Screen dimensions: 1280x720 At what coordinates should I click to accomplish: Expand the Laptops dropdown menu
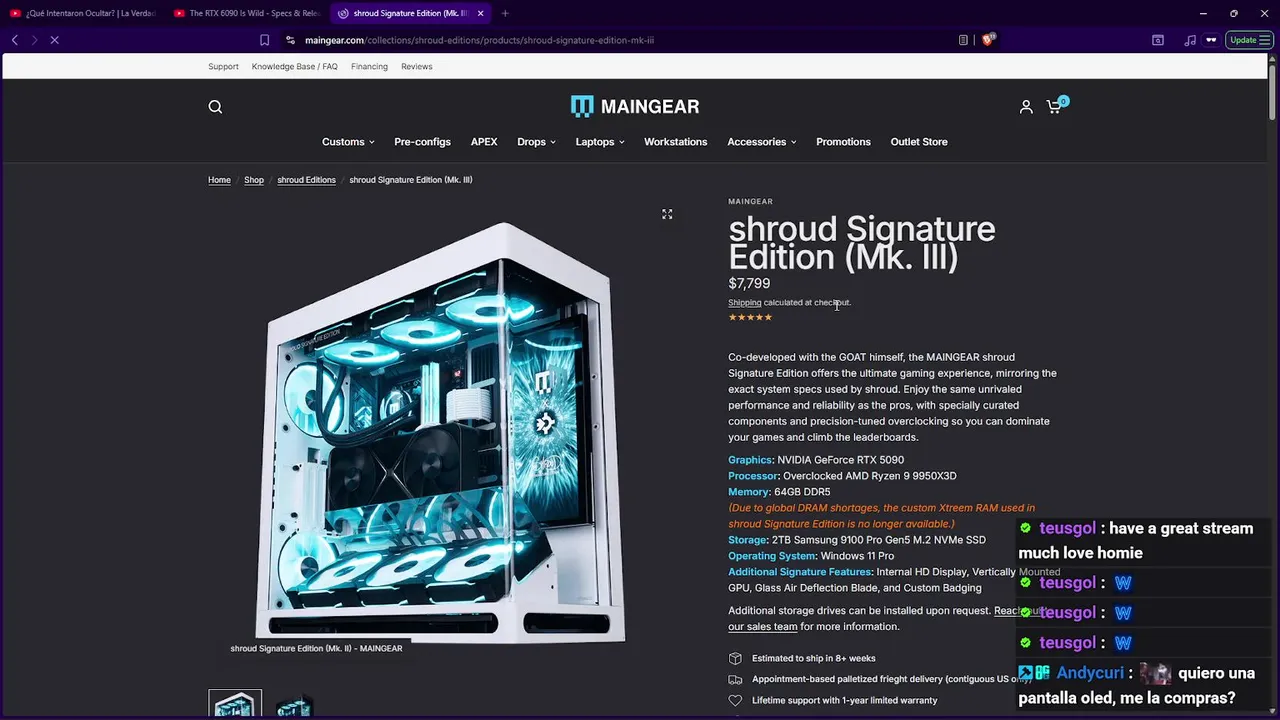coord(600,142)
